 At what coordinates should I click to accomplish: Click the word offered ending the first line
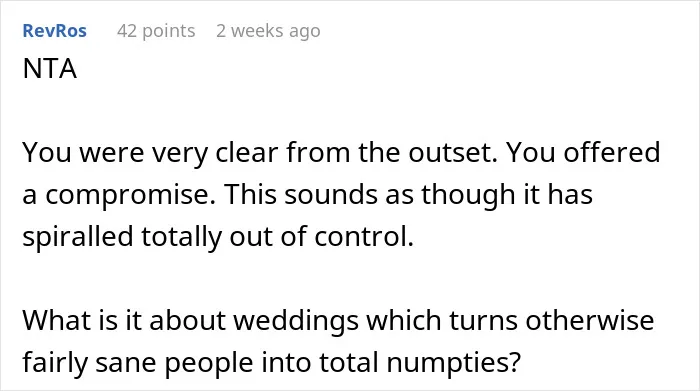pos(612,152)
